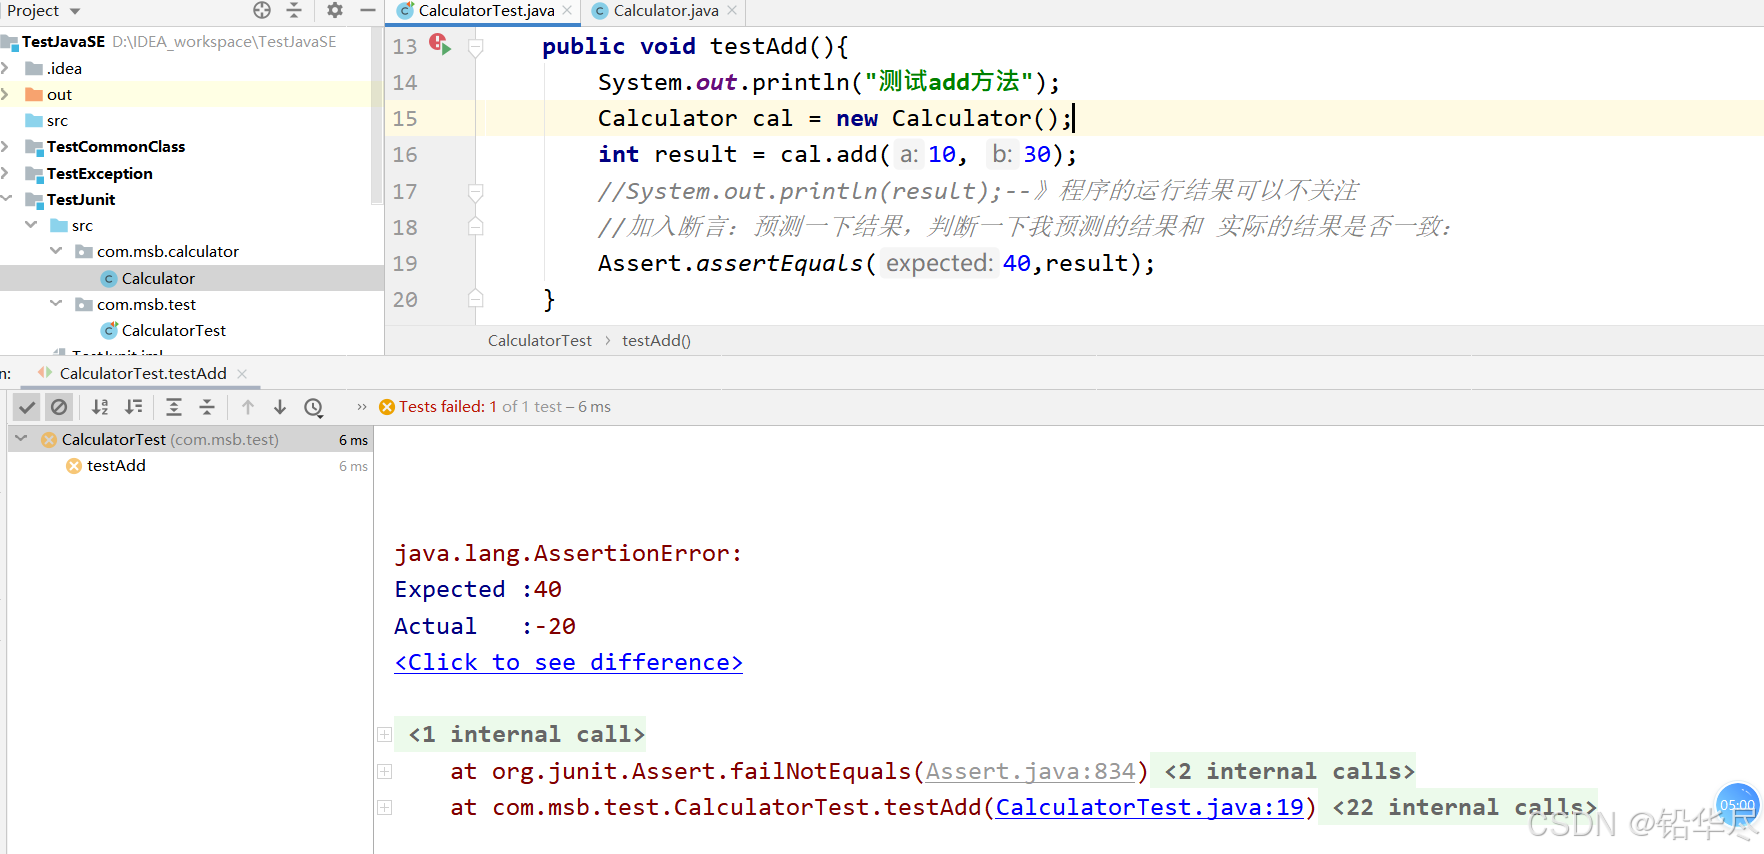
Task: Expand the TestCommonClass module
Action: click(x=6, y=147)
